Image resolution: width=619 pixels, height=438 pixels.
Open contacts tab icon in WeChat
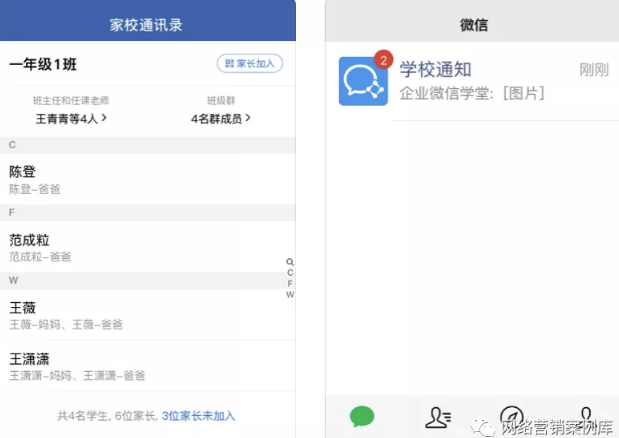pos(438,417)
